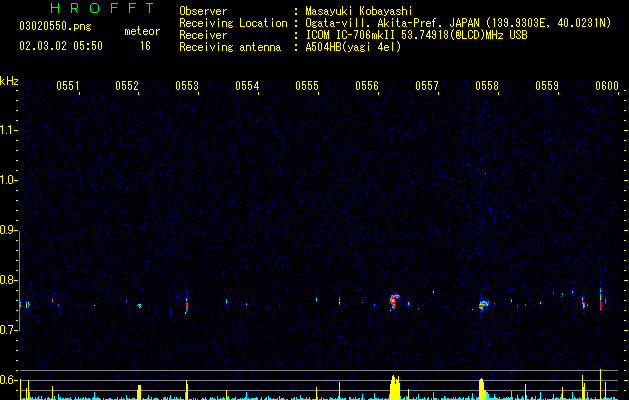
Task: Click the circular meteor echo near 0558
Action: click(483, 305)
